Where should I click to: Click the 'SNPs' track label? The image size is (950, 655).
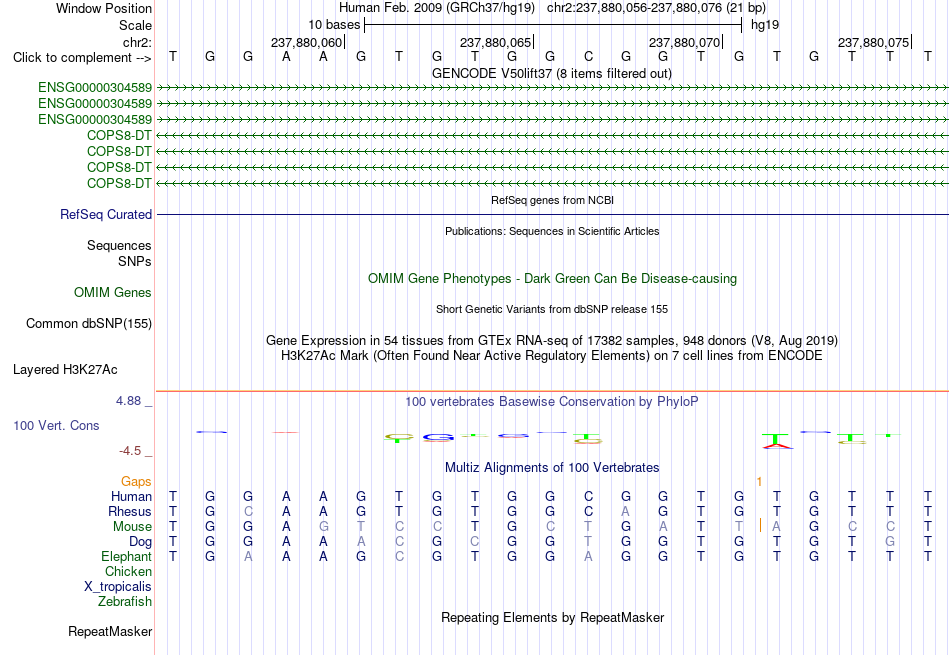coord(135,261)
